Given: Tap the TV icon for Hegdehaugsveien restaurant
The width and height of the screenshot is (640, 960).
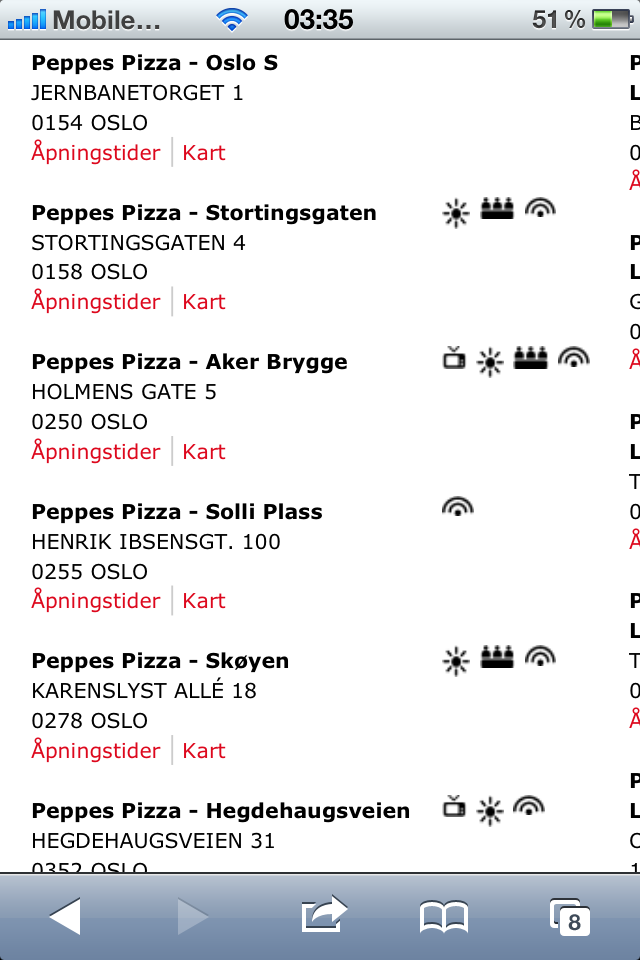Looking at the screenshot, I should pyautogui.click(x=454, y=807).
